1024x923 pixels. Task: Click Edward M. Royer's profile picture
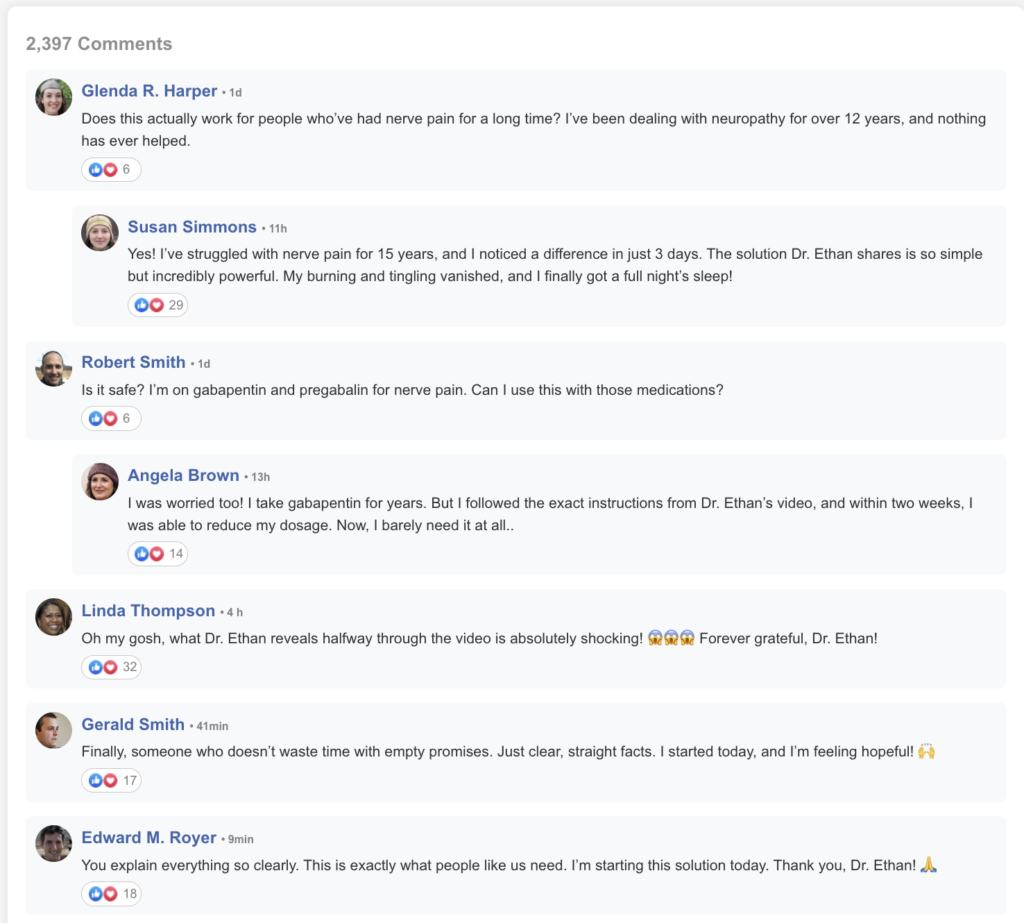click(54, 844)
